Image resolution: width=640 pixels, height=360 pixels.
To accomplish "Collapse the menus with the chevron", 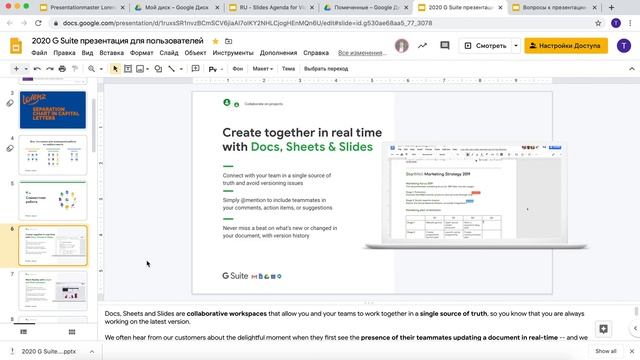I will tap(632, 69).
